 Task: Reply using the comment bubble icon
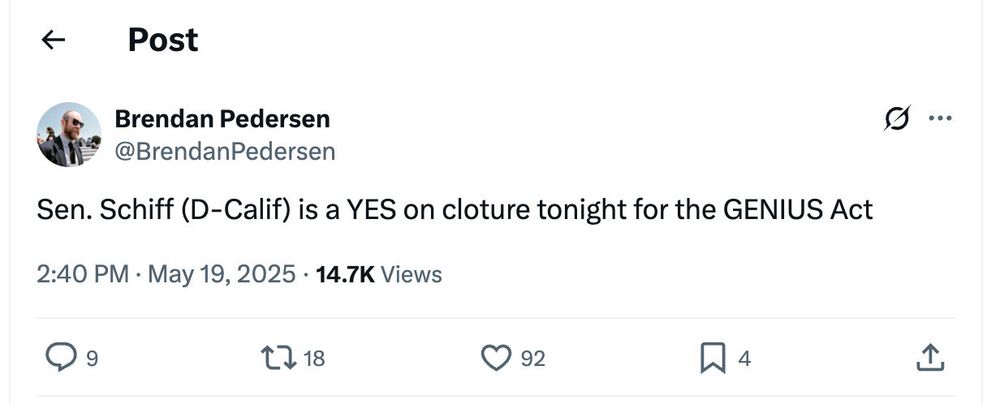(61, 357)
